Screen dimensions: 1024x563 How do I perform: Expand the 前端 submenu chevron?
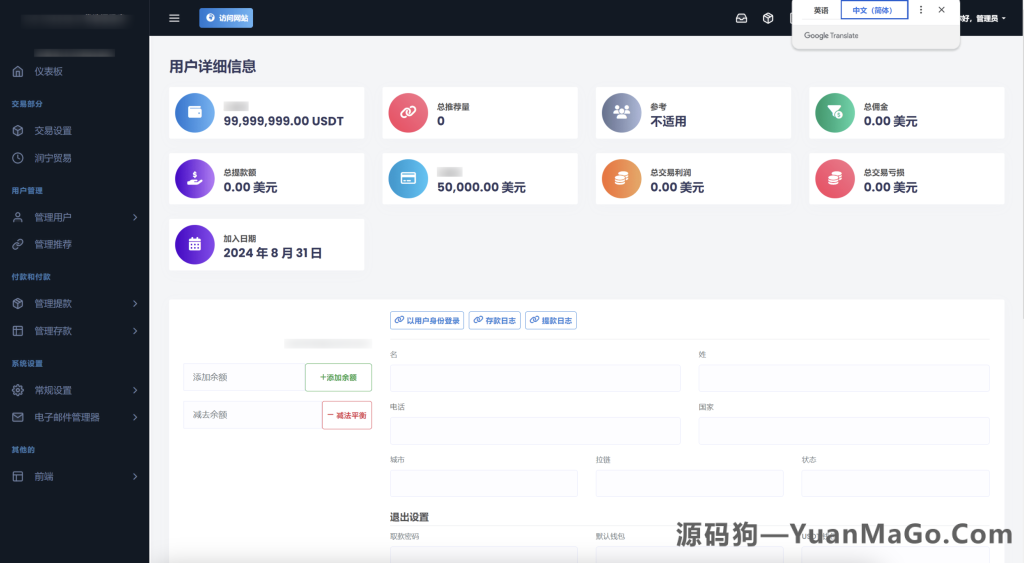[x=135, y=476]
